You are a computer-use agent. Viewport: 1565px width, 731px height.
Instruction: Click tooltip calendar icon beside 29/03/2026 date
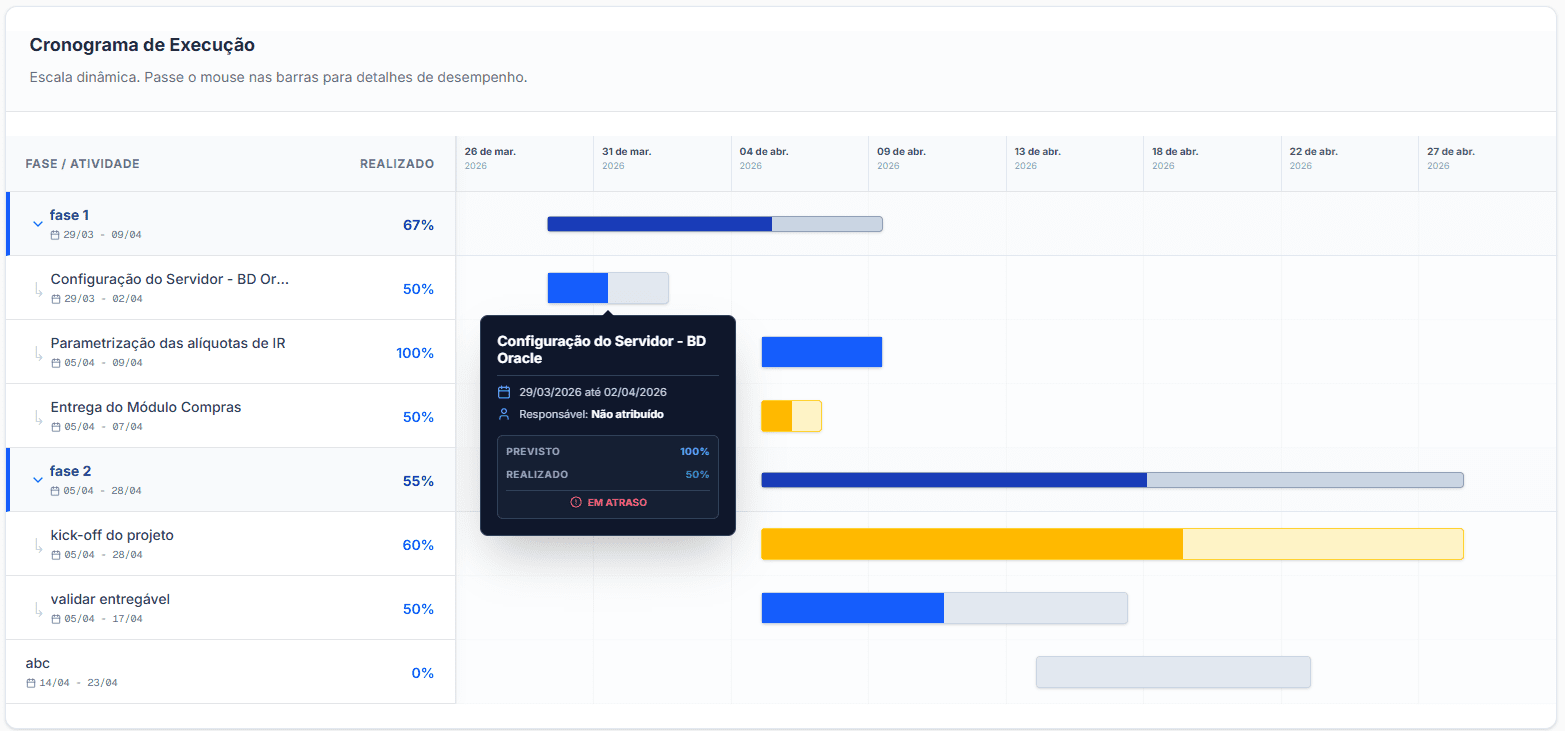point(504,392)
